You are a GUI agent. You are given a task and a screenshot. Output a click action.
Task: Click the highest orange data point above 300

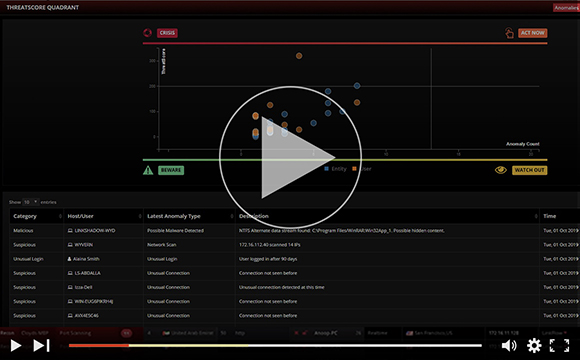coord(299,56)
